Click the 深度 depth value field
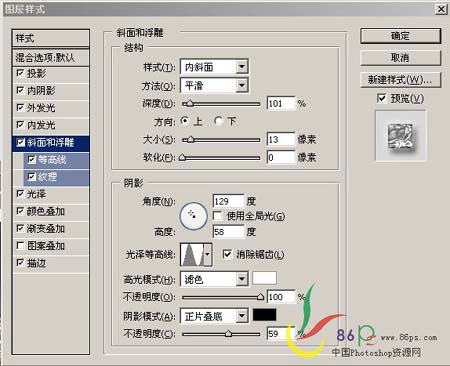 [x=281, y=103]
